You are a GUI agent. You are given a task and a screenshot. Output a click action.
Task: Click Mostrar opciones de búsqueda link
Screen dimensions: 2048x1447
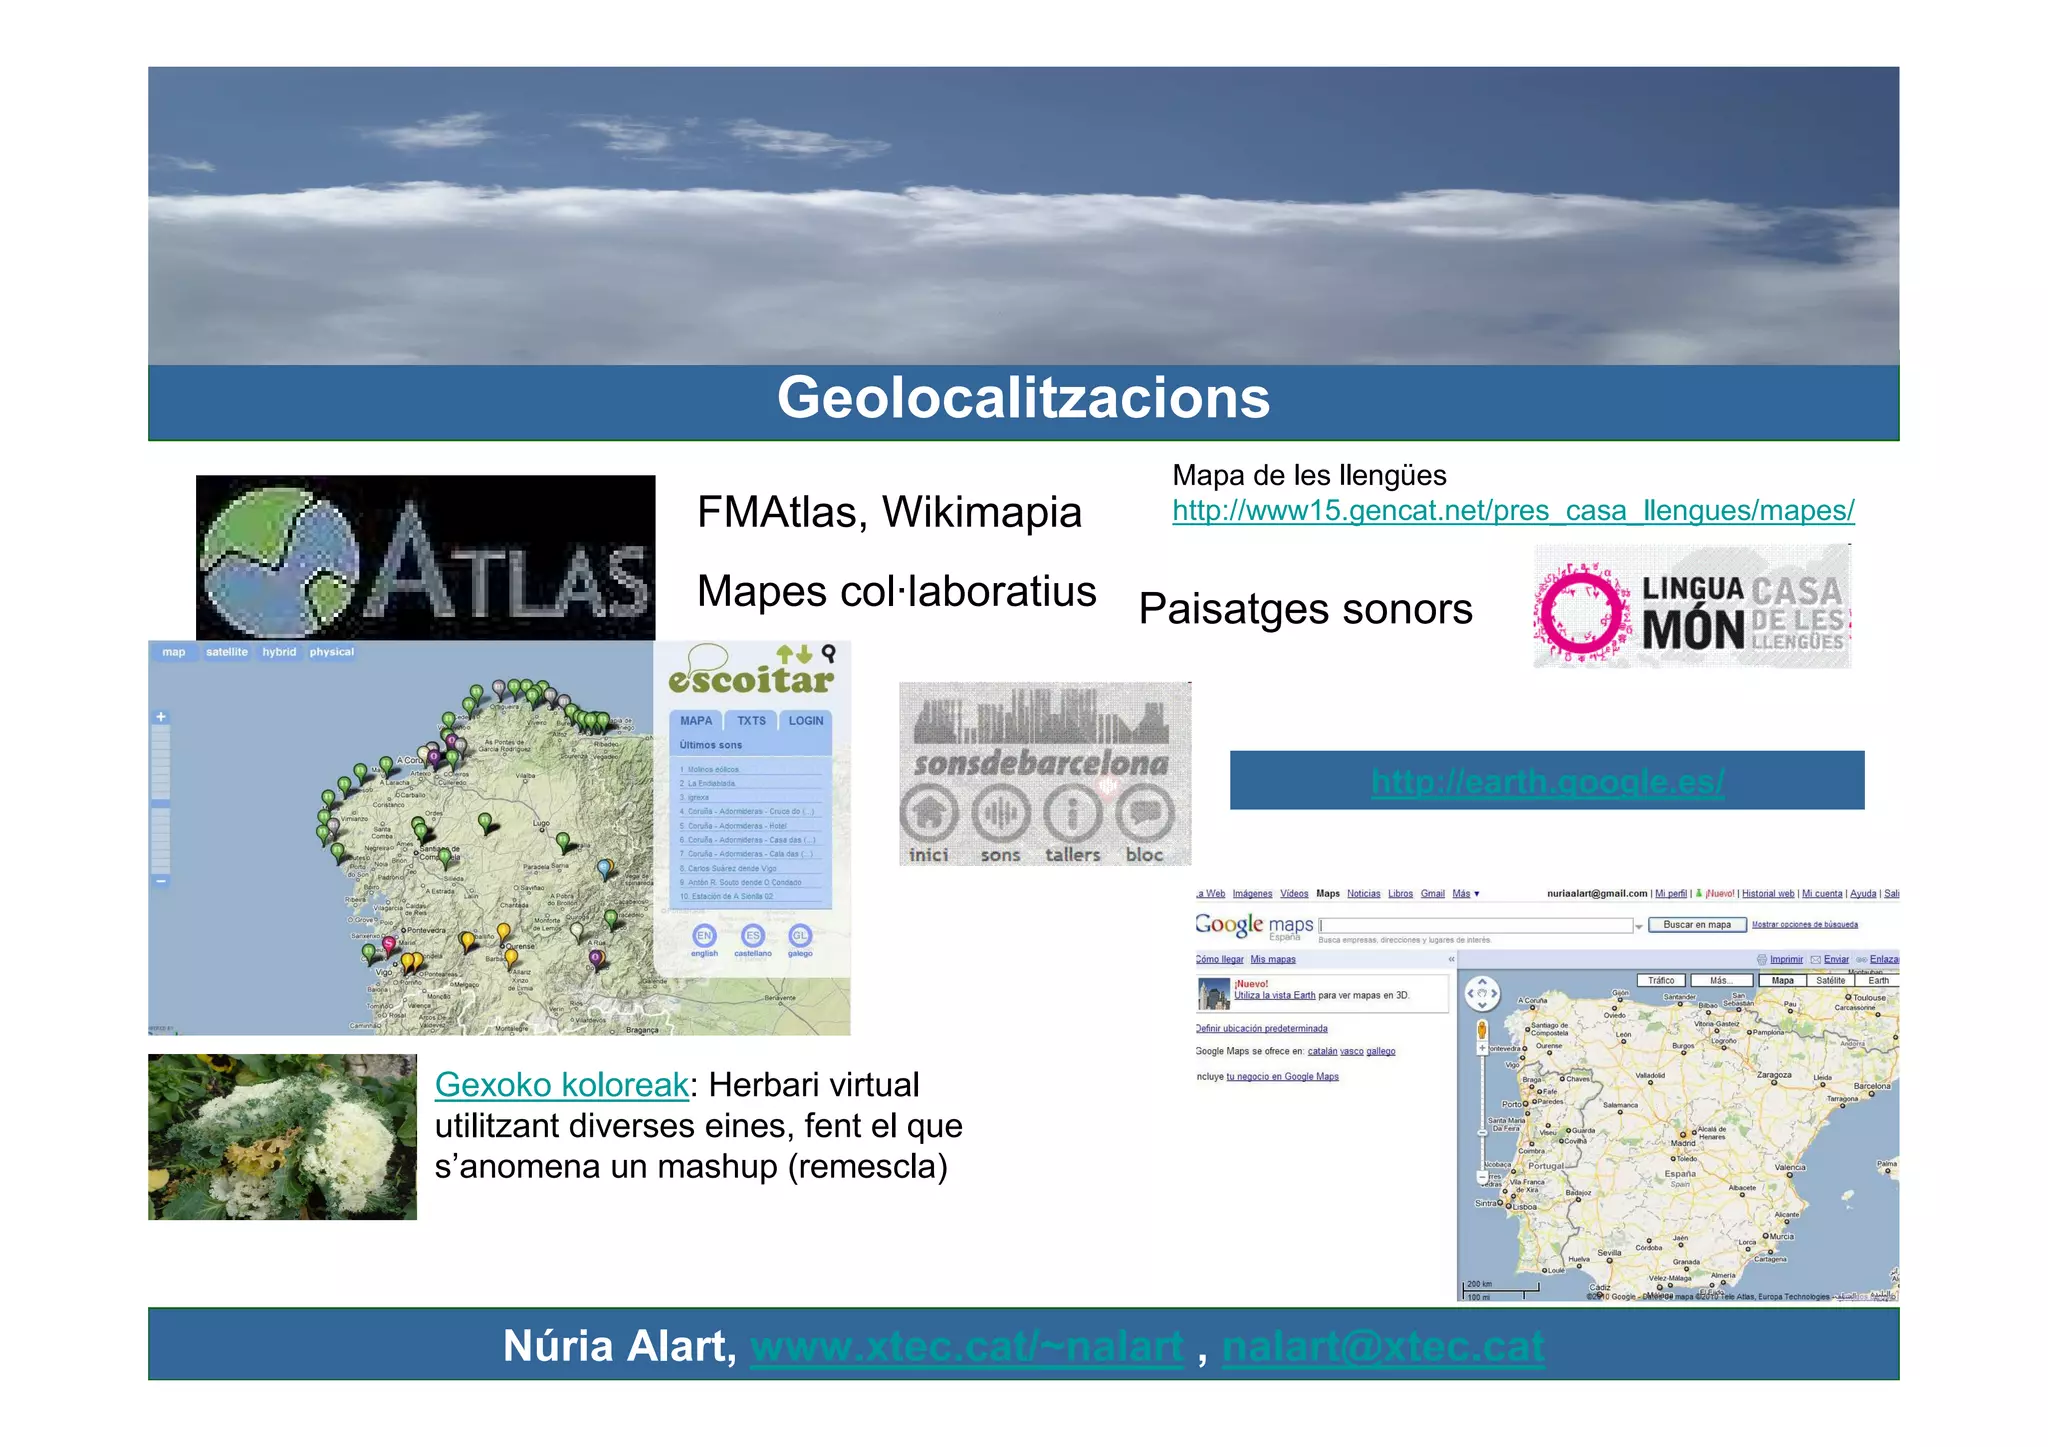(1805, 925)
